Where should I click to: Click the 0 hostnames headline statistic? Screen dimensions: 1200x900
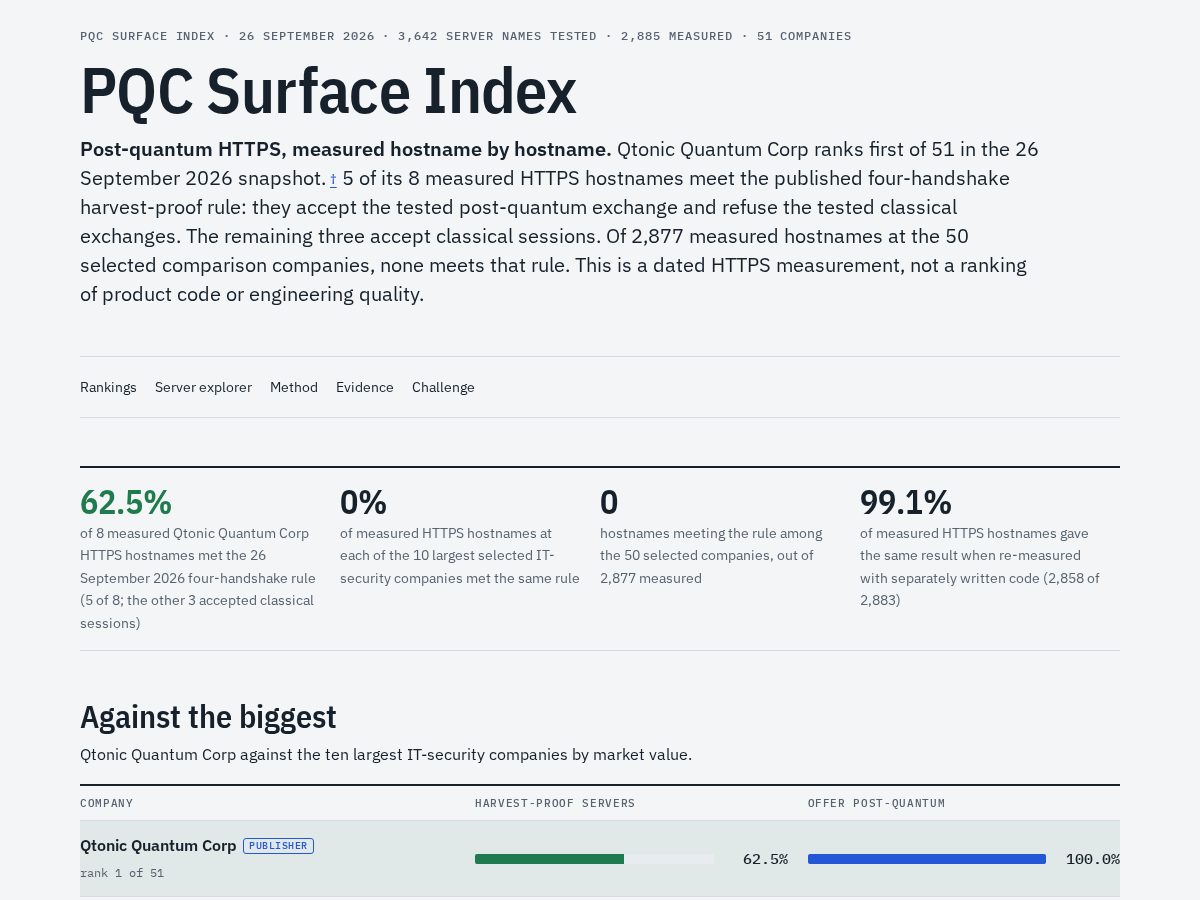point(609,502)
